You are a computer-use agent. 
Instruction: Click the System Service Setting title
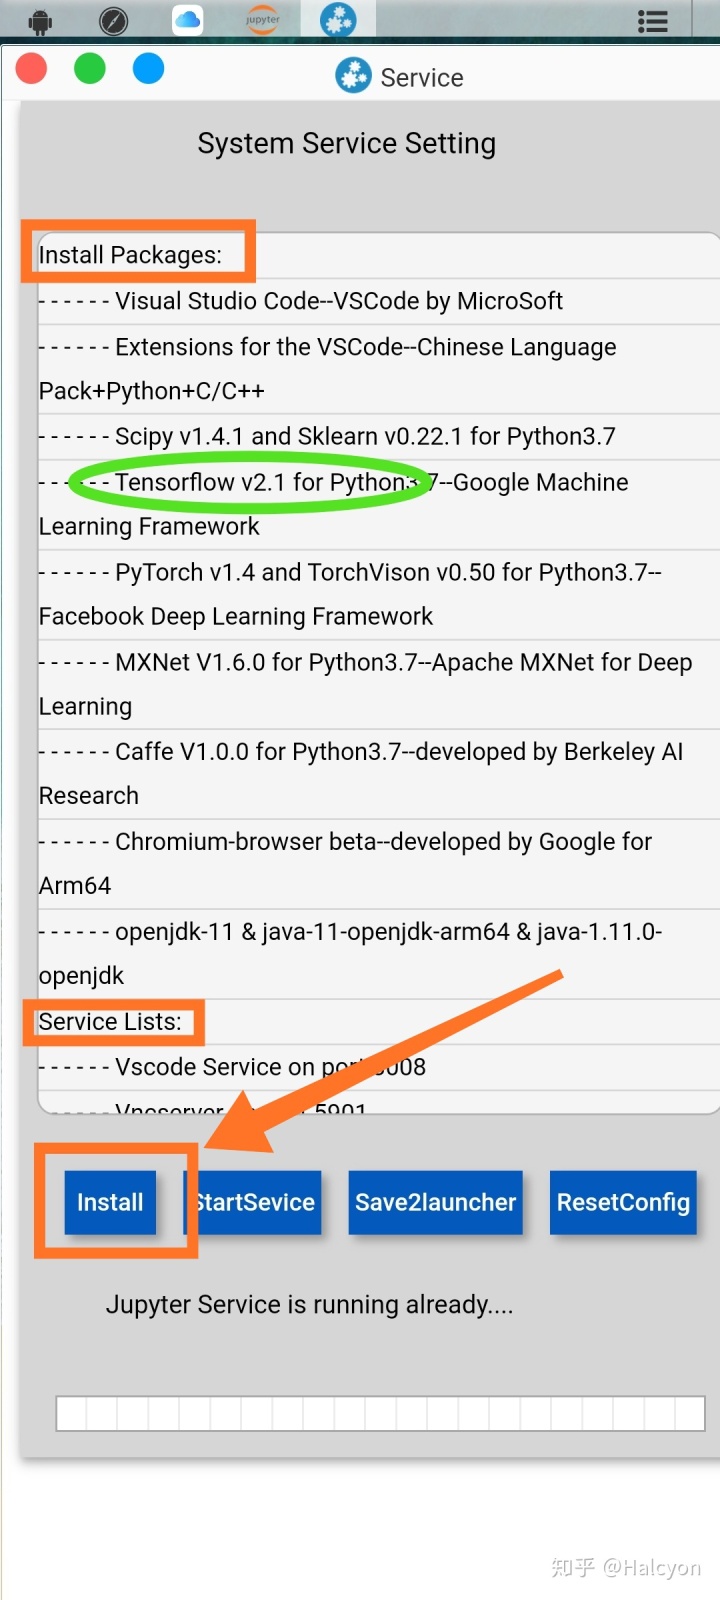point(346,144)
